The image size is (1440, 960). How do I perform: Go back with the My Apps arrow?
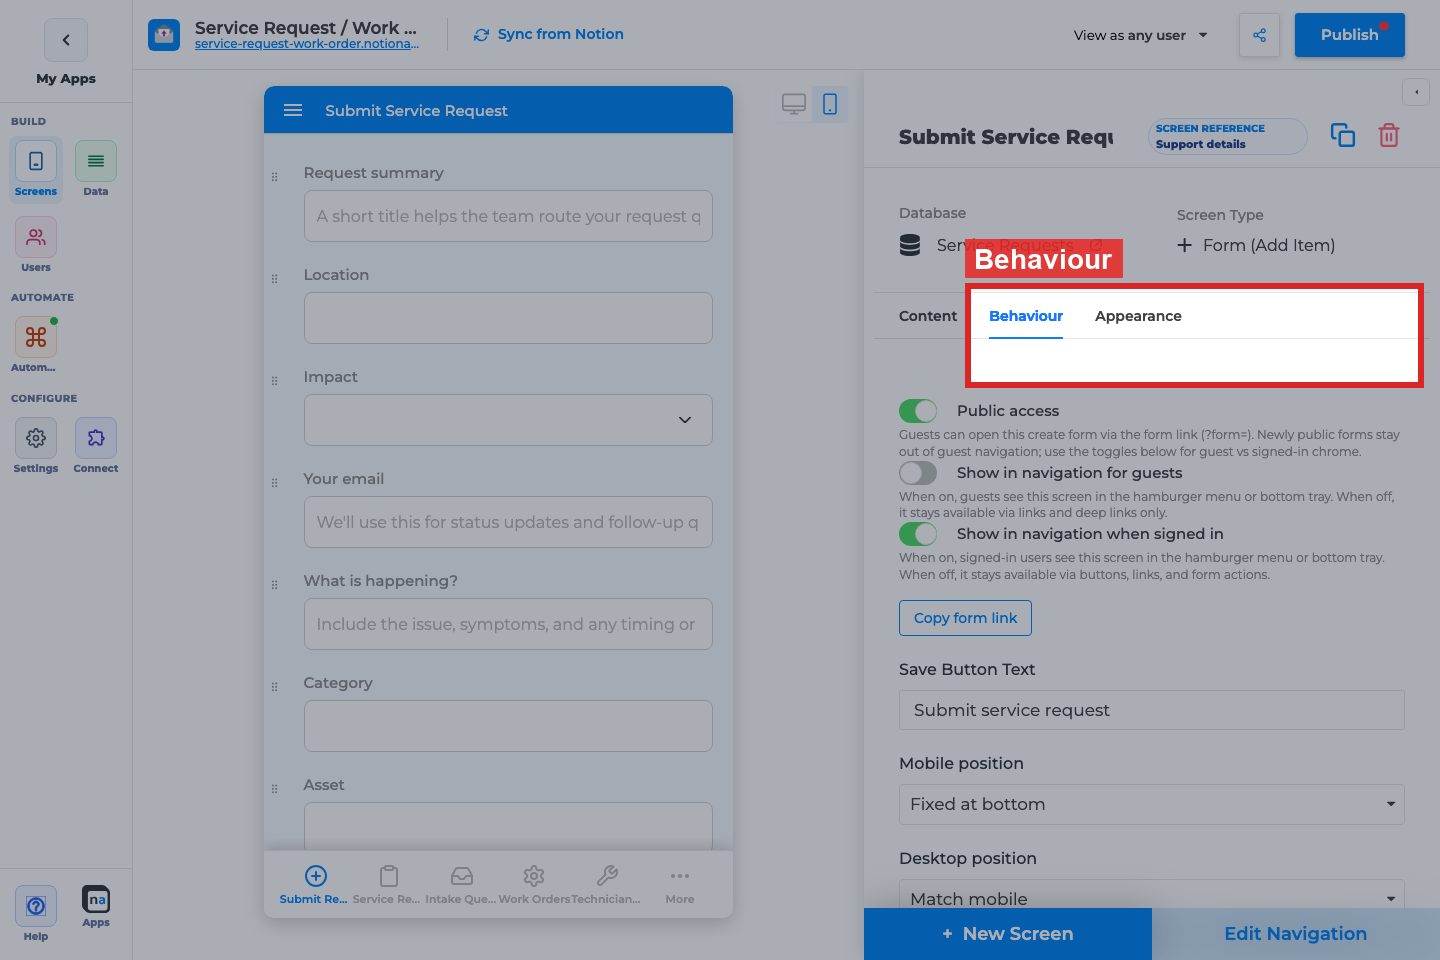pyautogui.click(x=66, y=40)
